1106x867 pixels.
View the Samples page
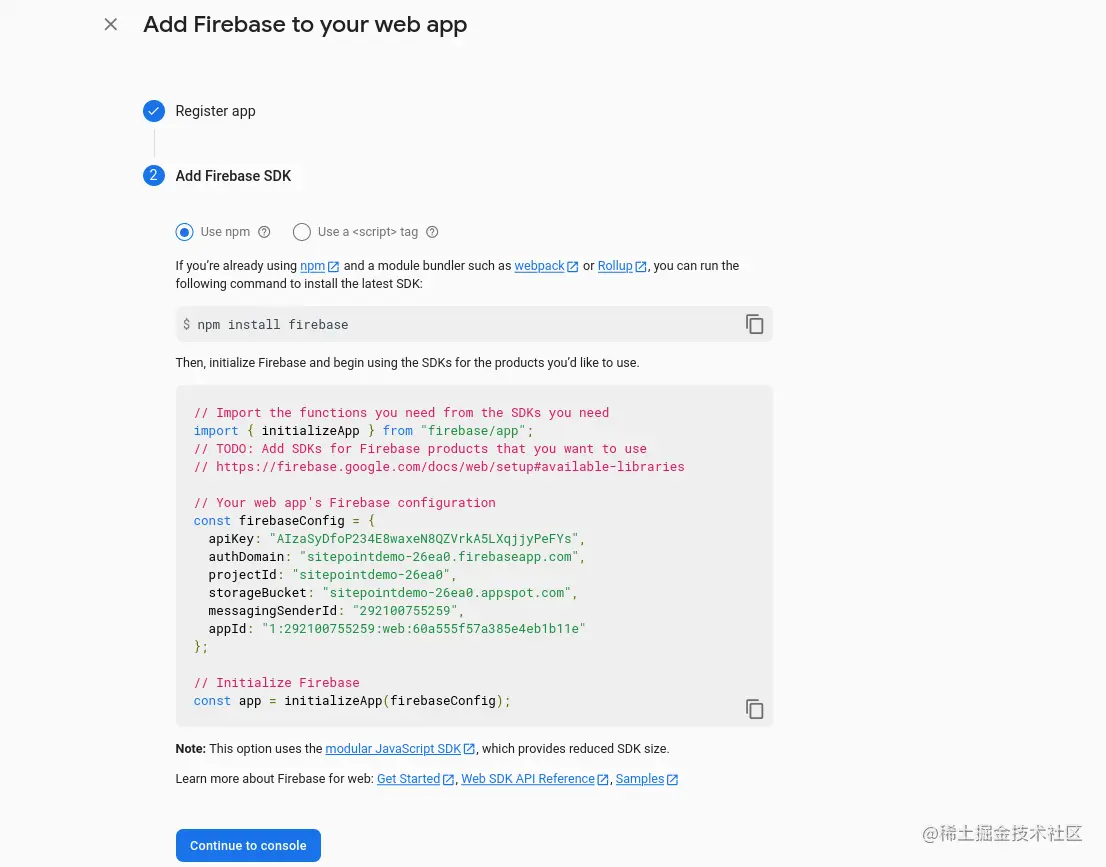click(640, 778)
